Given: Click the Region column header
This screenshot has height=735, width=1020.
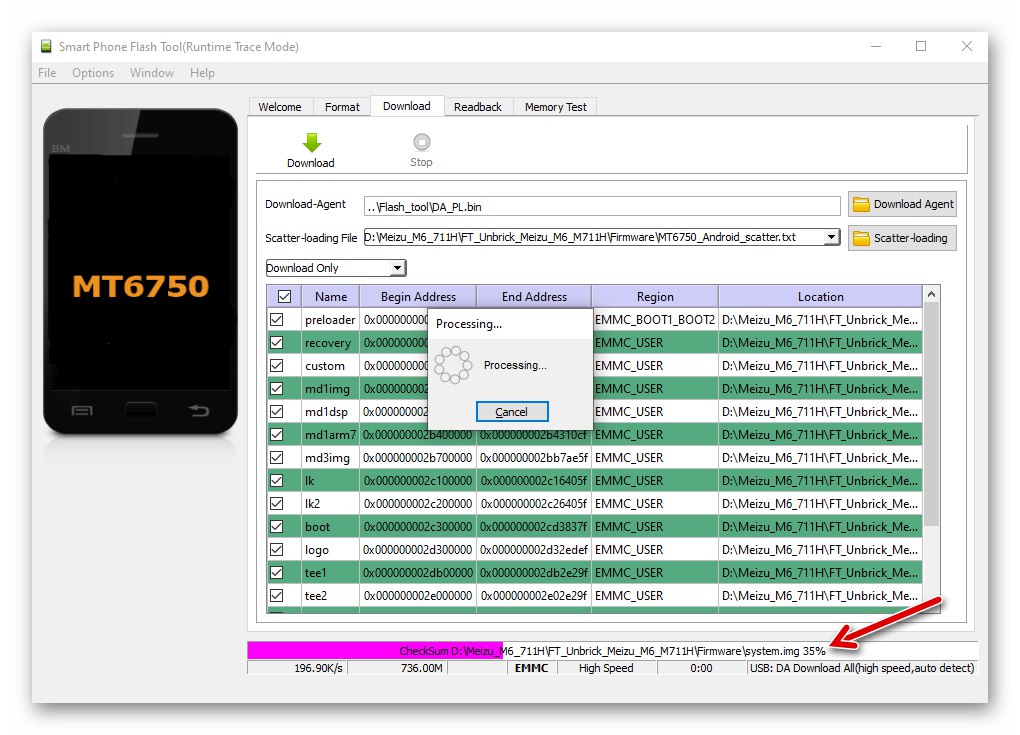Looking at the screenshot, I should (x=655, y=297).
